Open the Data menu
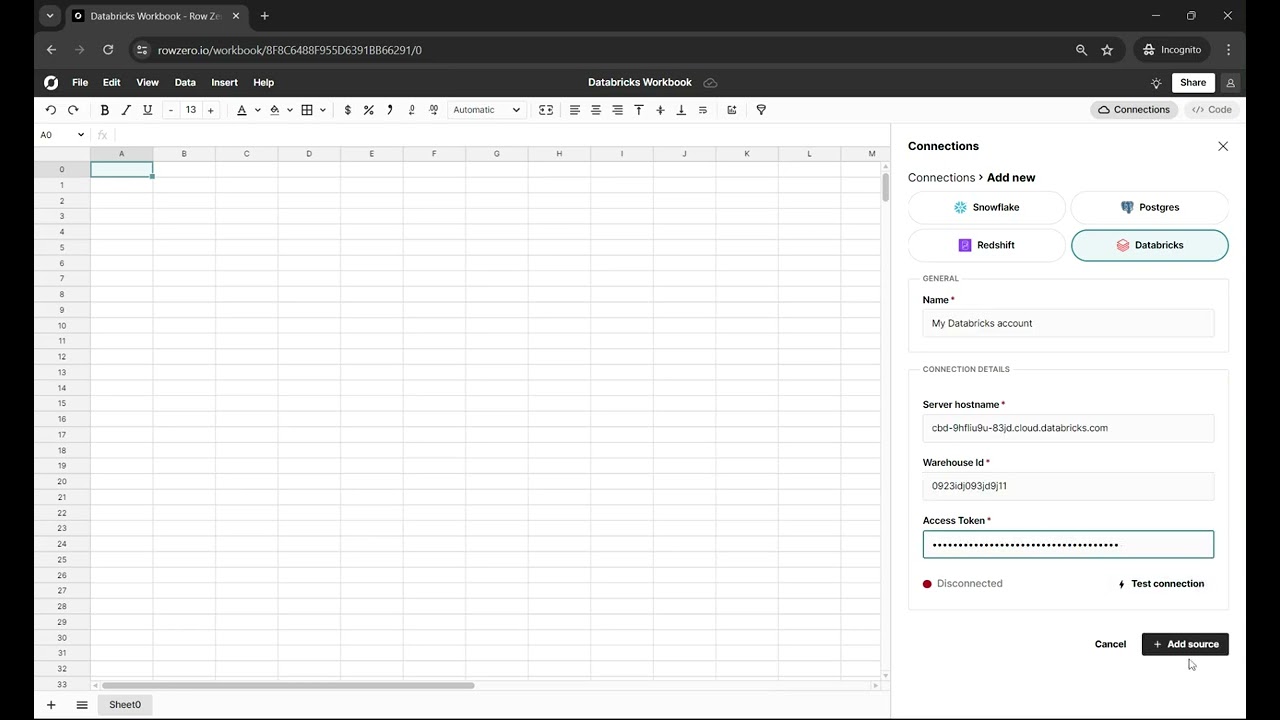Screen dimensions: 1280x720 (x=185, y=83)
